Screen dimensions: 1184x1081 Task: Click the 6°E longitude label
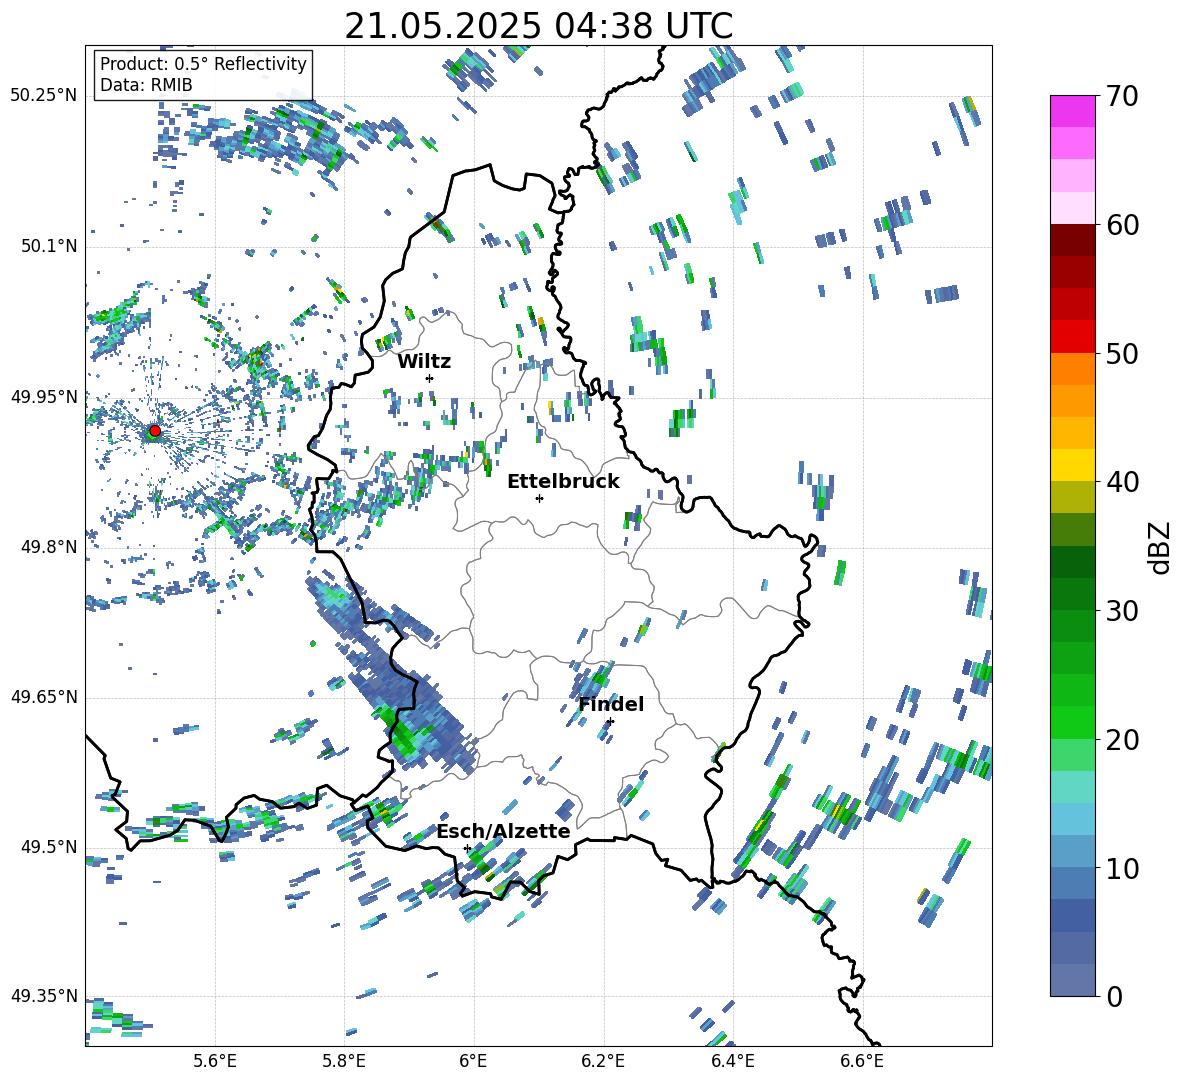[473, 1061]
